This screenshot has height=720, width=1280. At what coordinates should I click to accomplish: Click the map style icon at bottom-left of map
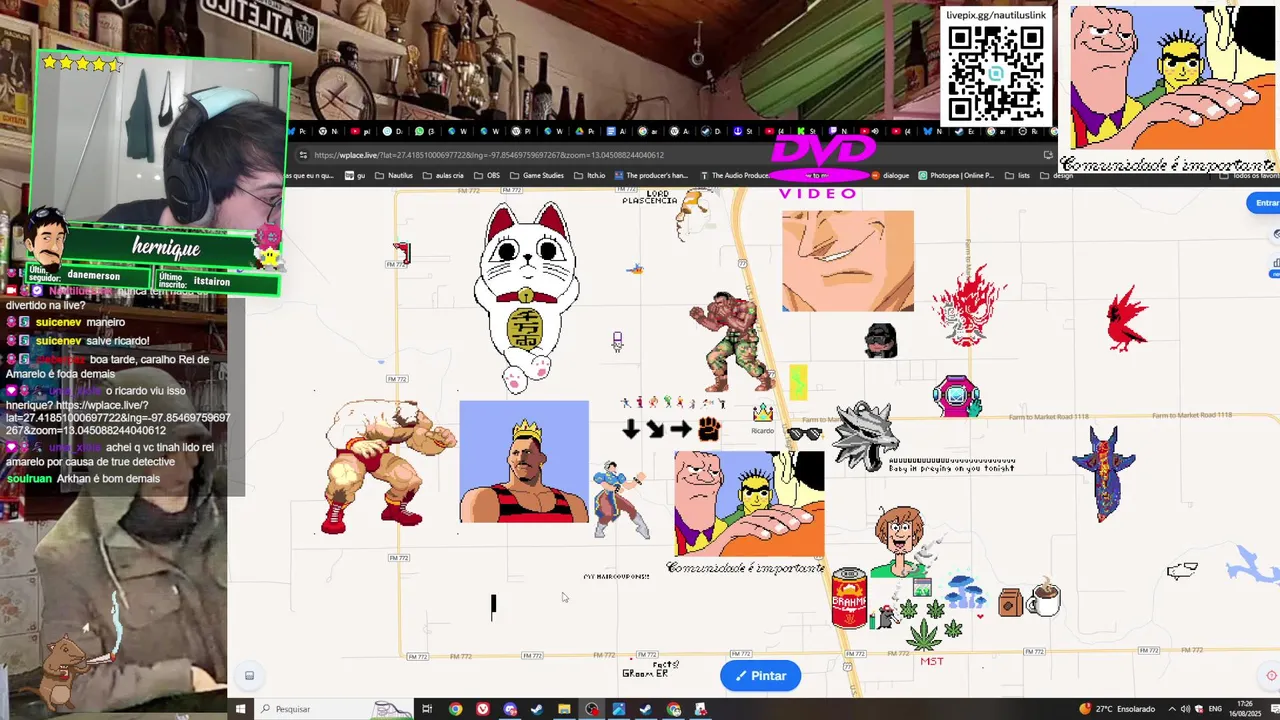(249, 676)
